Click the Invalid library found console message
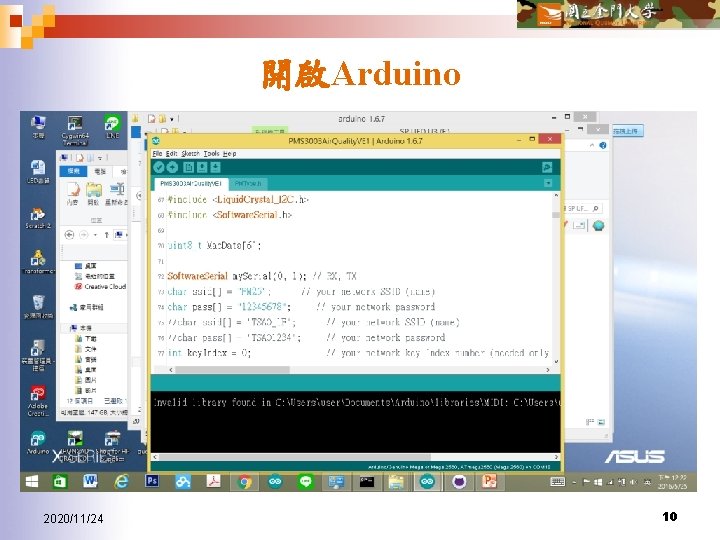Screen dimensions: 720x540 (x=356, y=402)
